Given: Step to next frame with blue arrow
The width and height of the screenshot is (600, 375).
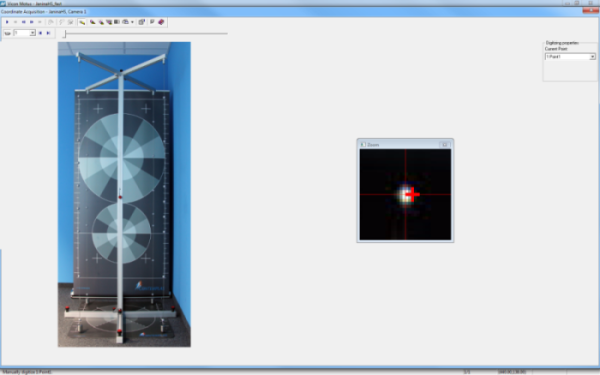Looking at the screenshot, I should [x=49, y=33].
